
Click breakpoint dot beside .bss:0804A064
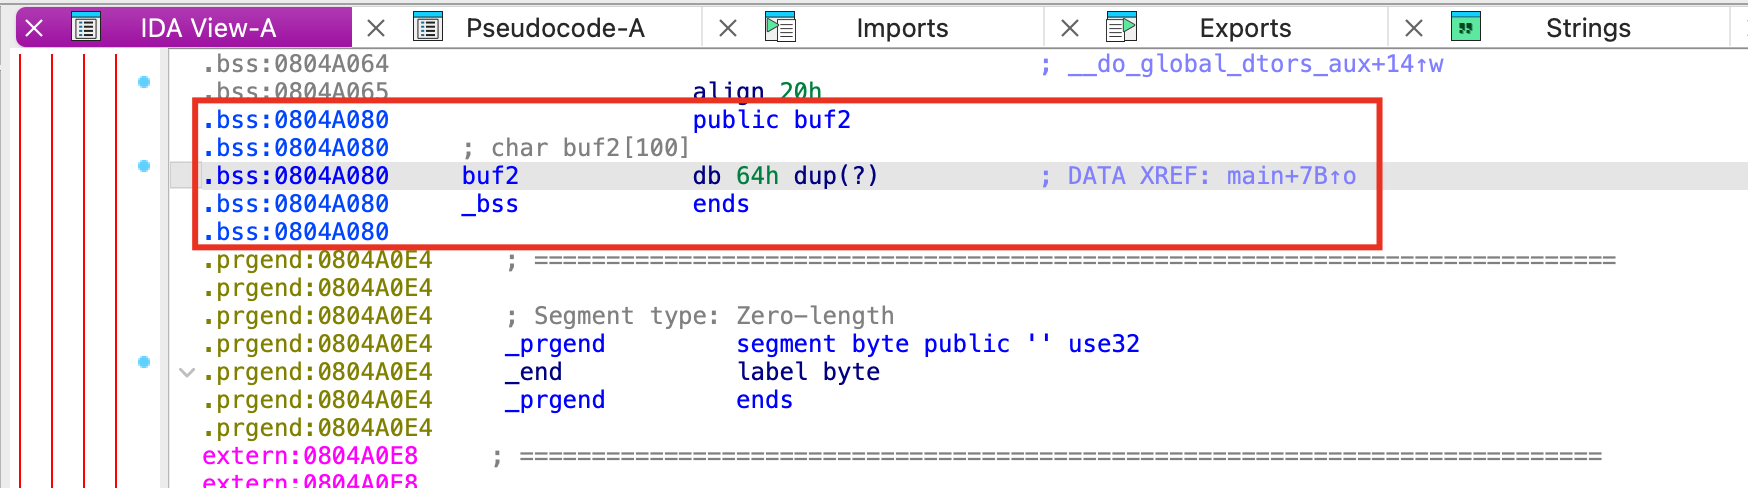144,82
